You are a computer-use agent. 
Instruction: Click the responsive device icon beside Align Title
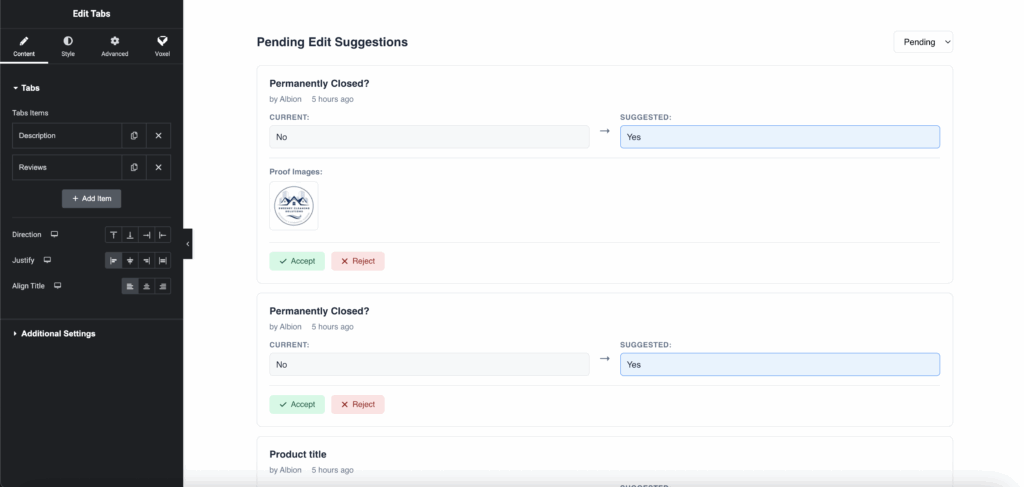tap(58, 286)
